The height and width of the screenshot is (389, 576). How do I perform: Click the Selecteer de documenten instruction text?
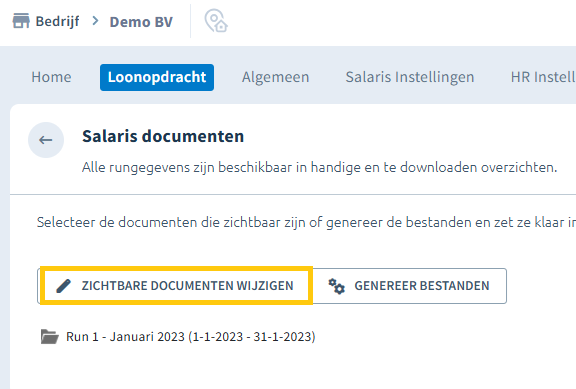click(306, 222)
